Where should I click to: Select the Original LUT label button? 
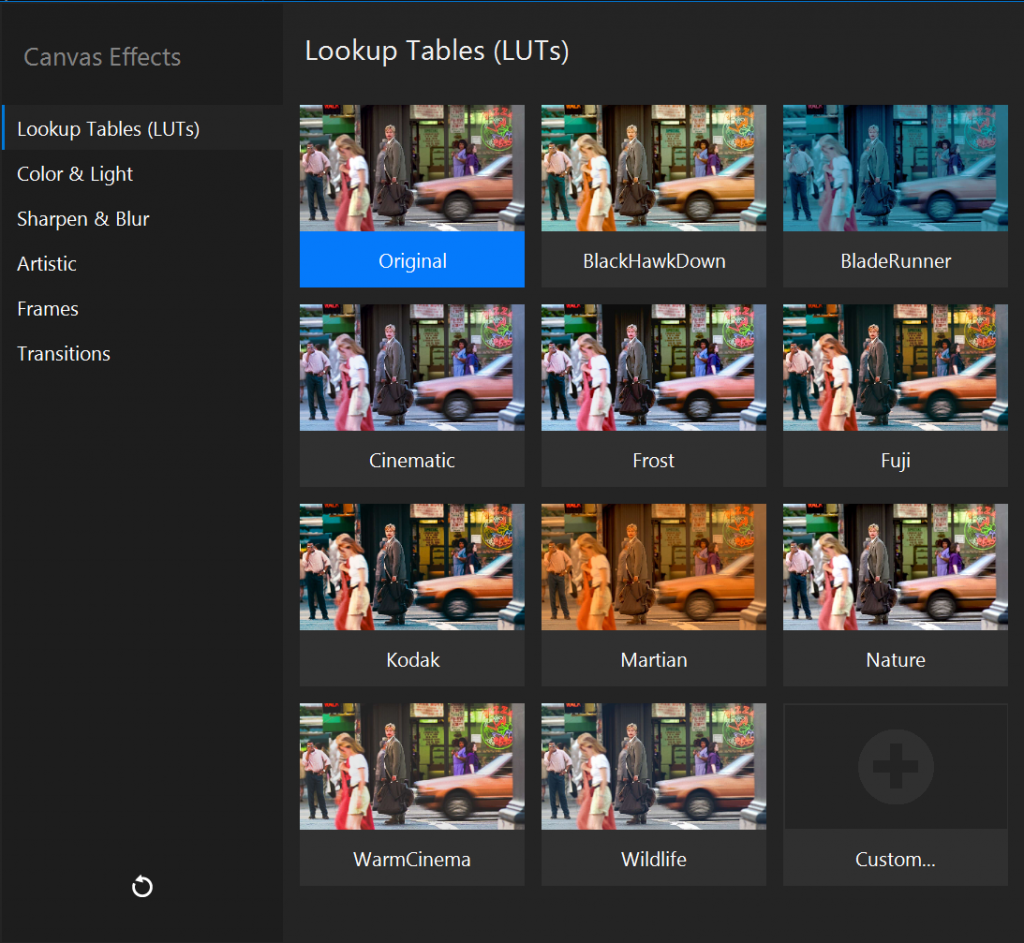(x=412, y=260)
